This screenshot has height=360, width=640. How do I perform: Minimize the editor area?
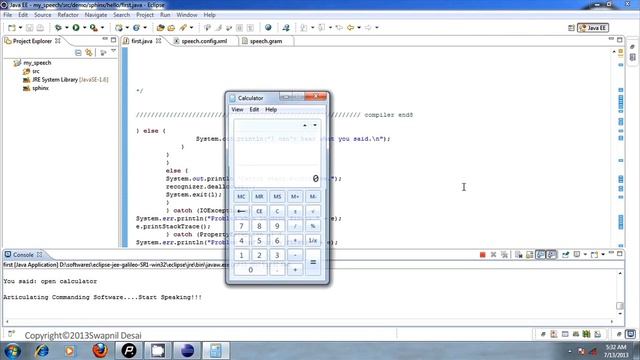(611, 39)
